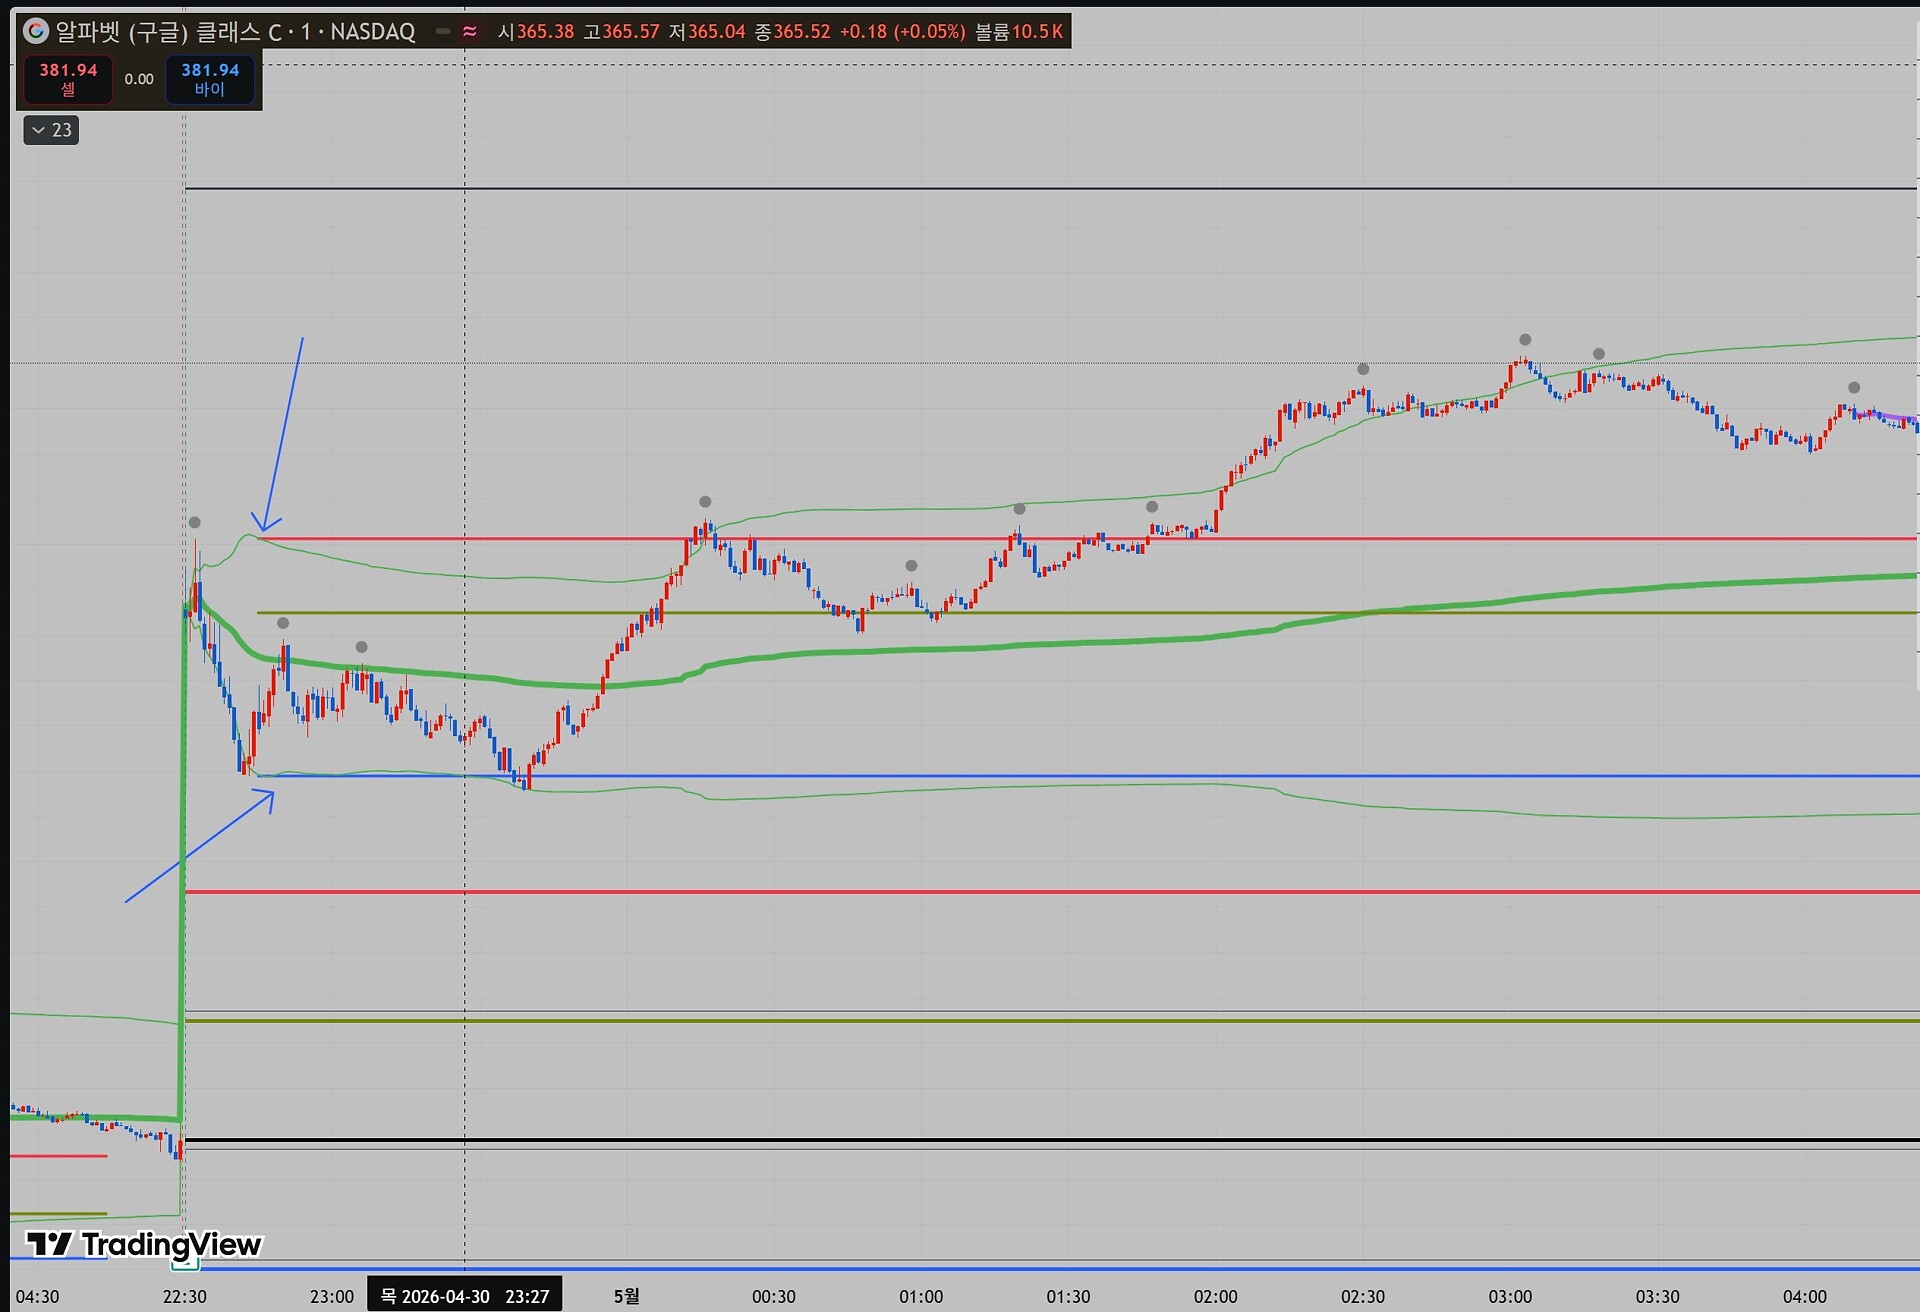Viewport: 1920px width, 1312px height.
Task: Click the 5월 date label on time axis
Action: click(626, 1297)
